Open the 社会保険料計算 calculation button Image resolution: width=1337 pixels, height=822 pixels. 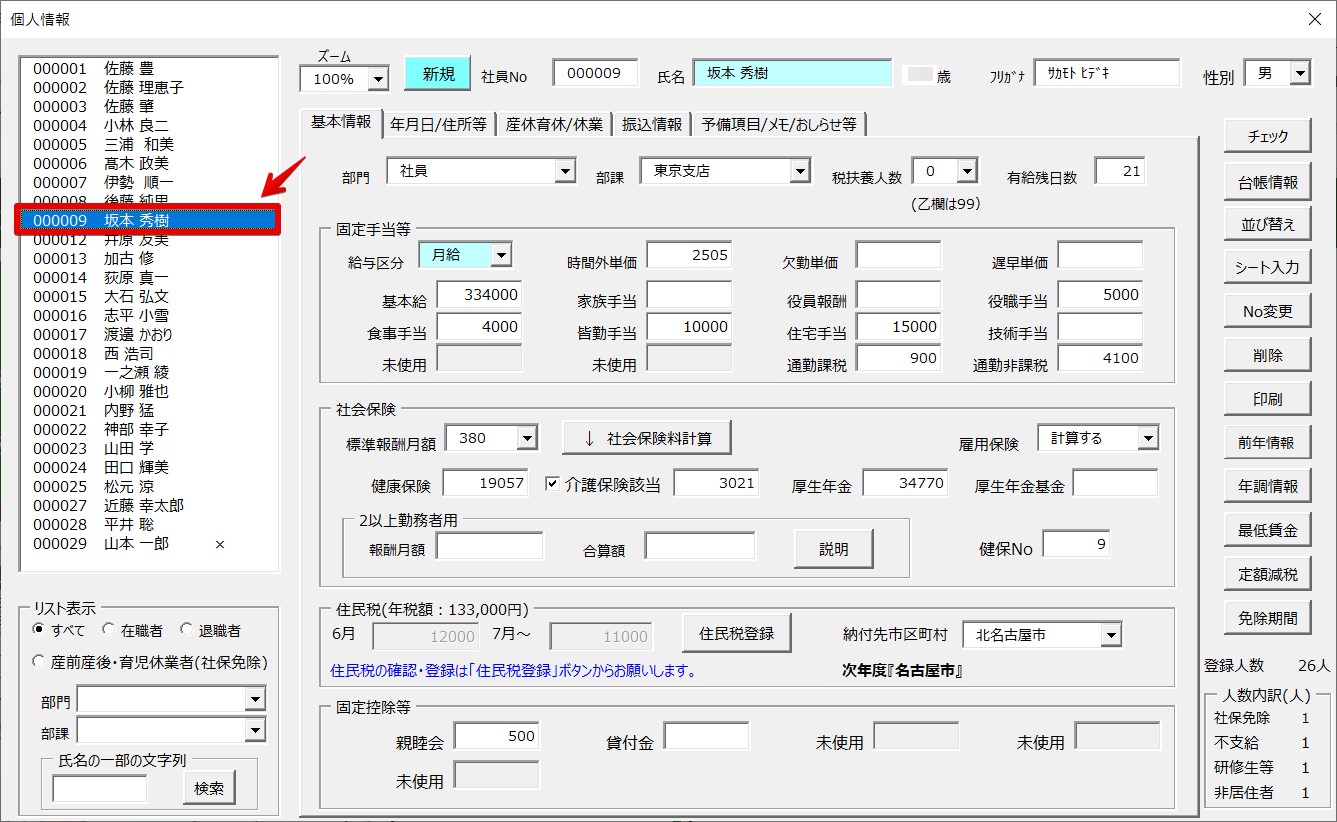point(646,438)
